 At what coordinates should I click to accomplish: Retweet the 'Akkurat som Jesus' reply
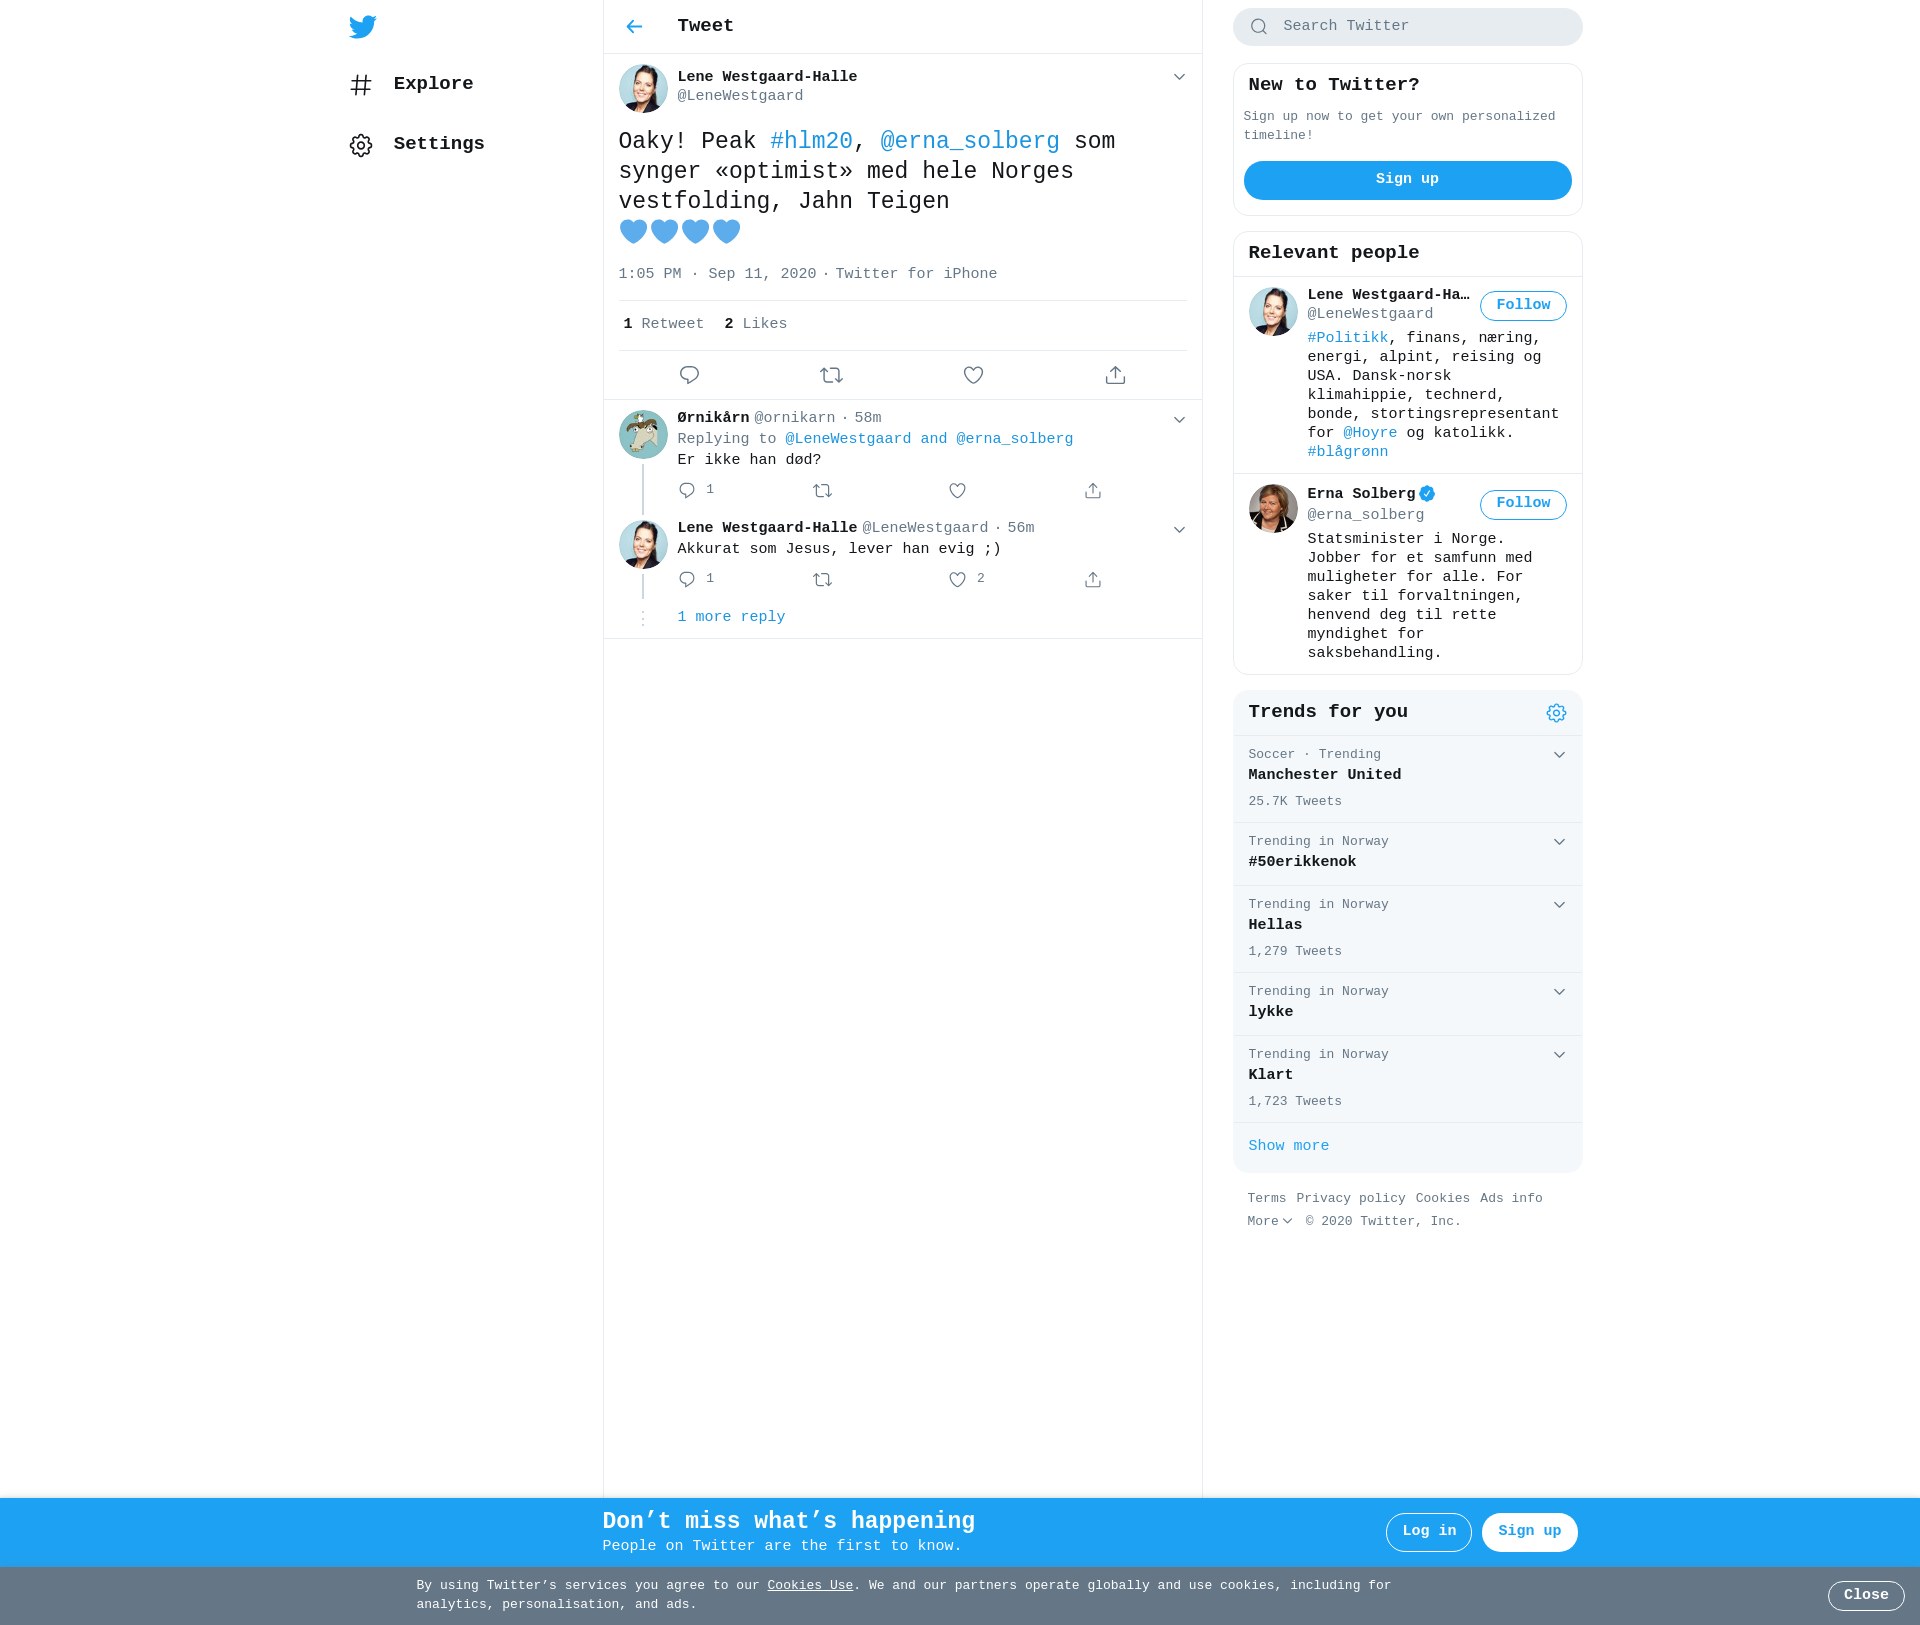(822, 579)
